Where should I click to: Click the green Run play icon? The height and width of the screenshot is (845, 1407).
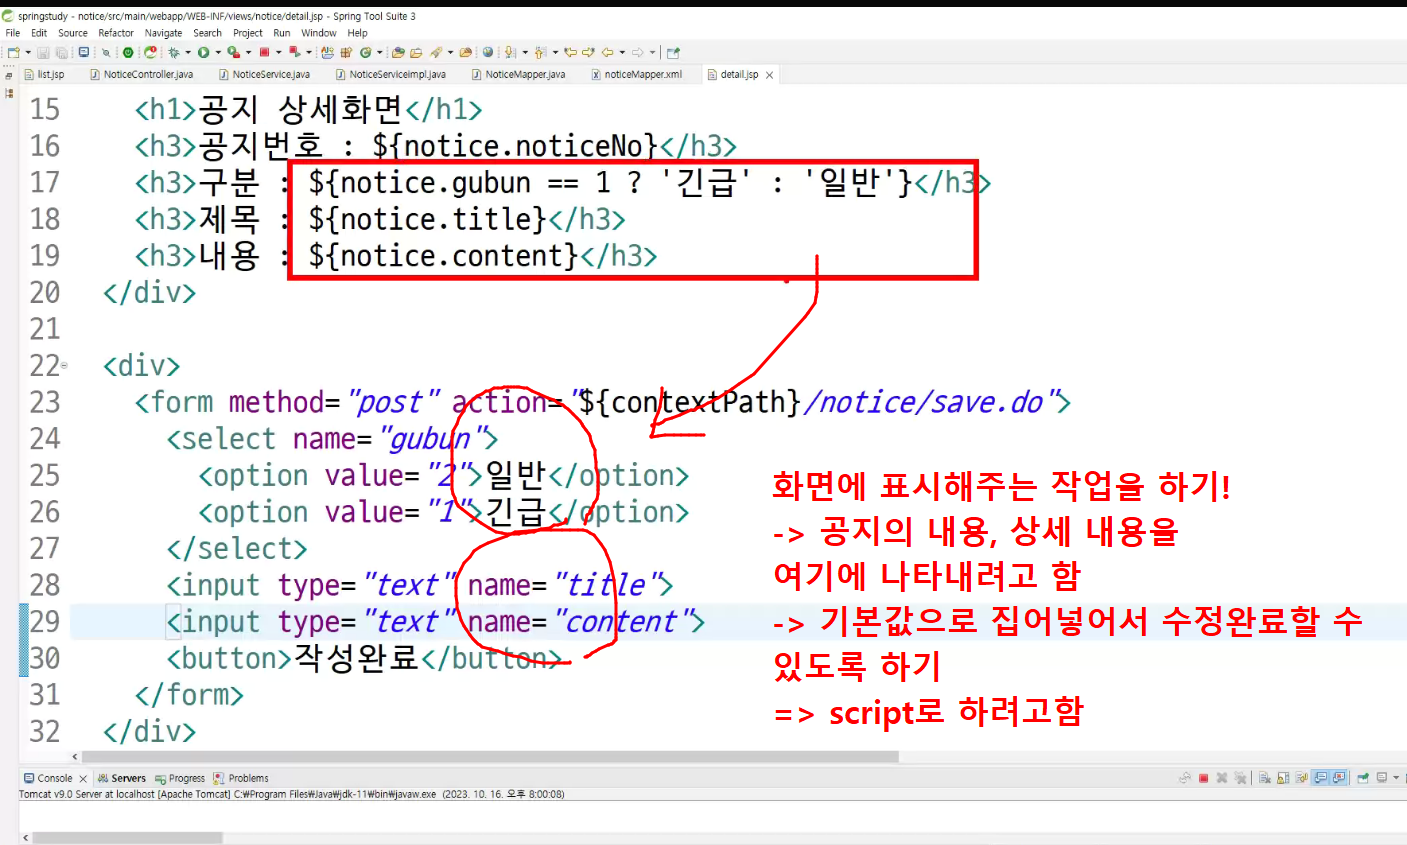tap(203, 52)
